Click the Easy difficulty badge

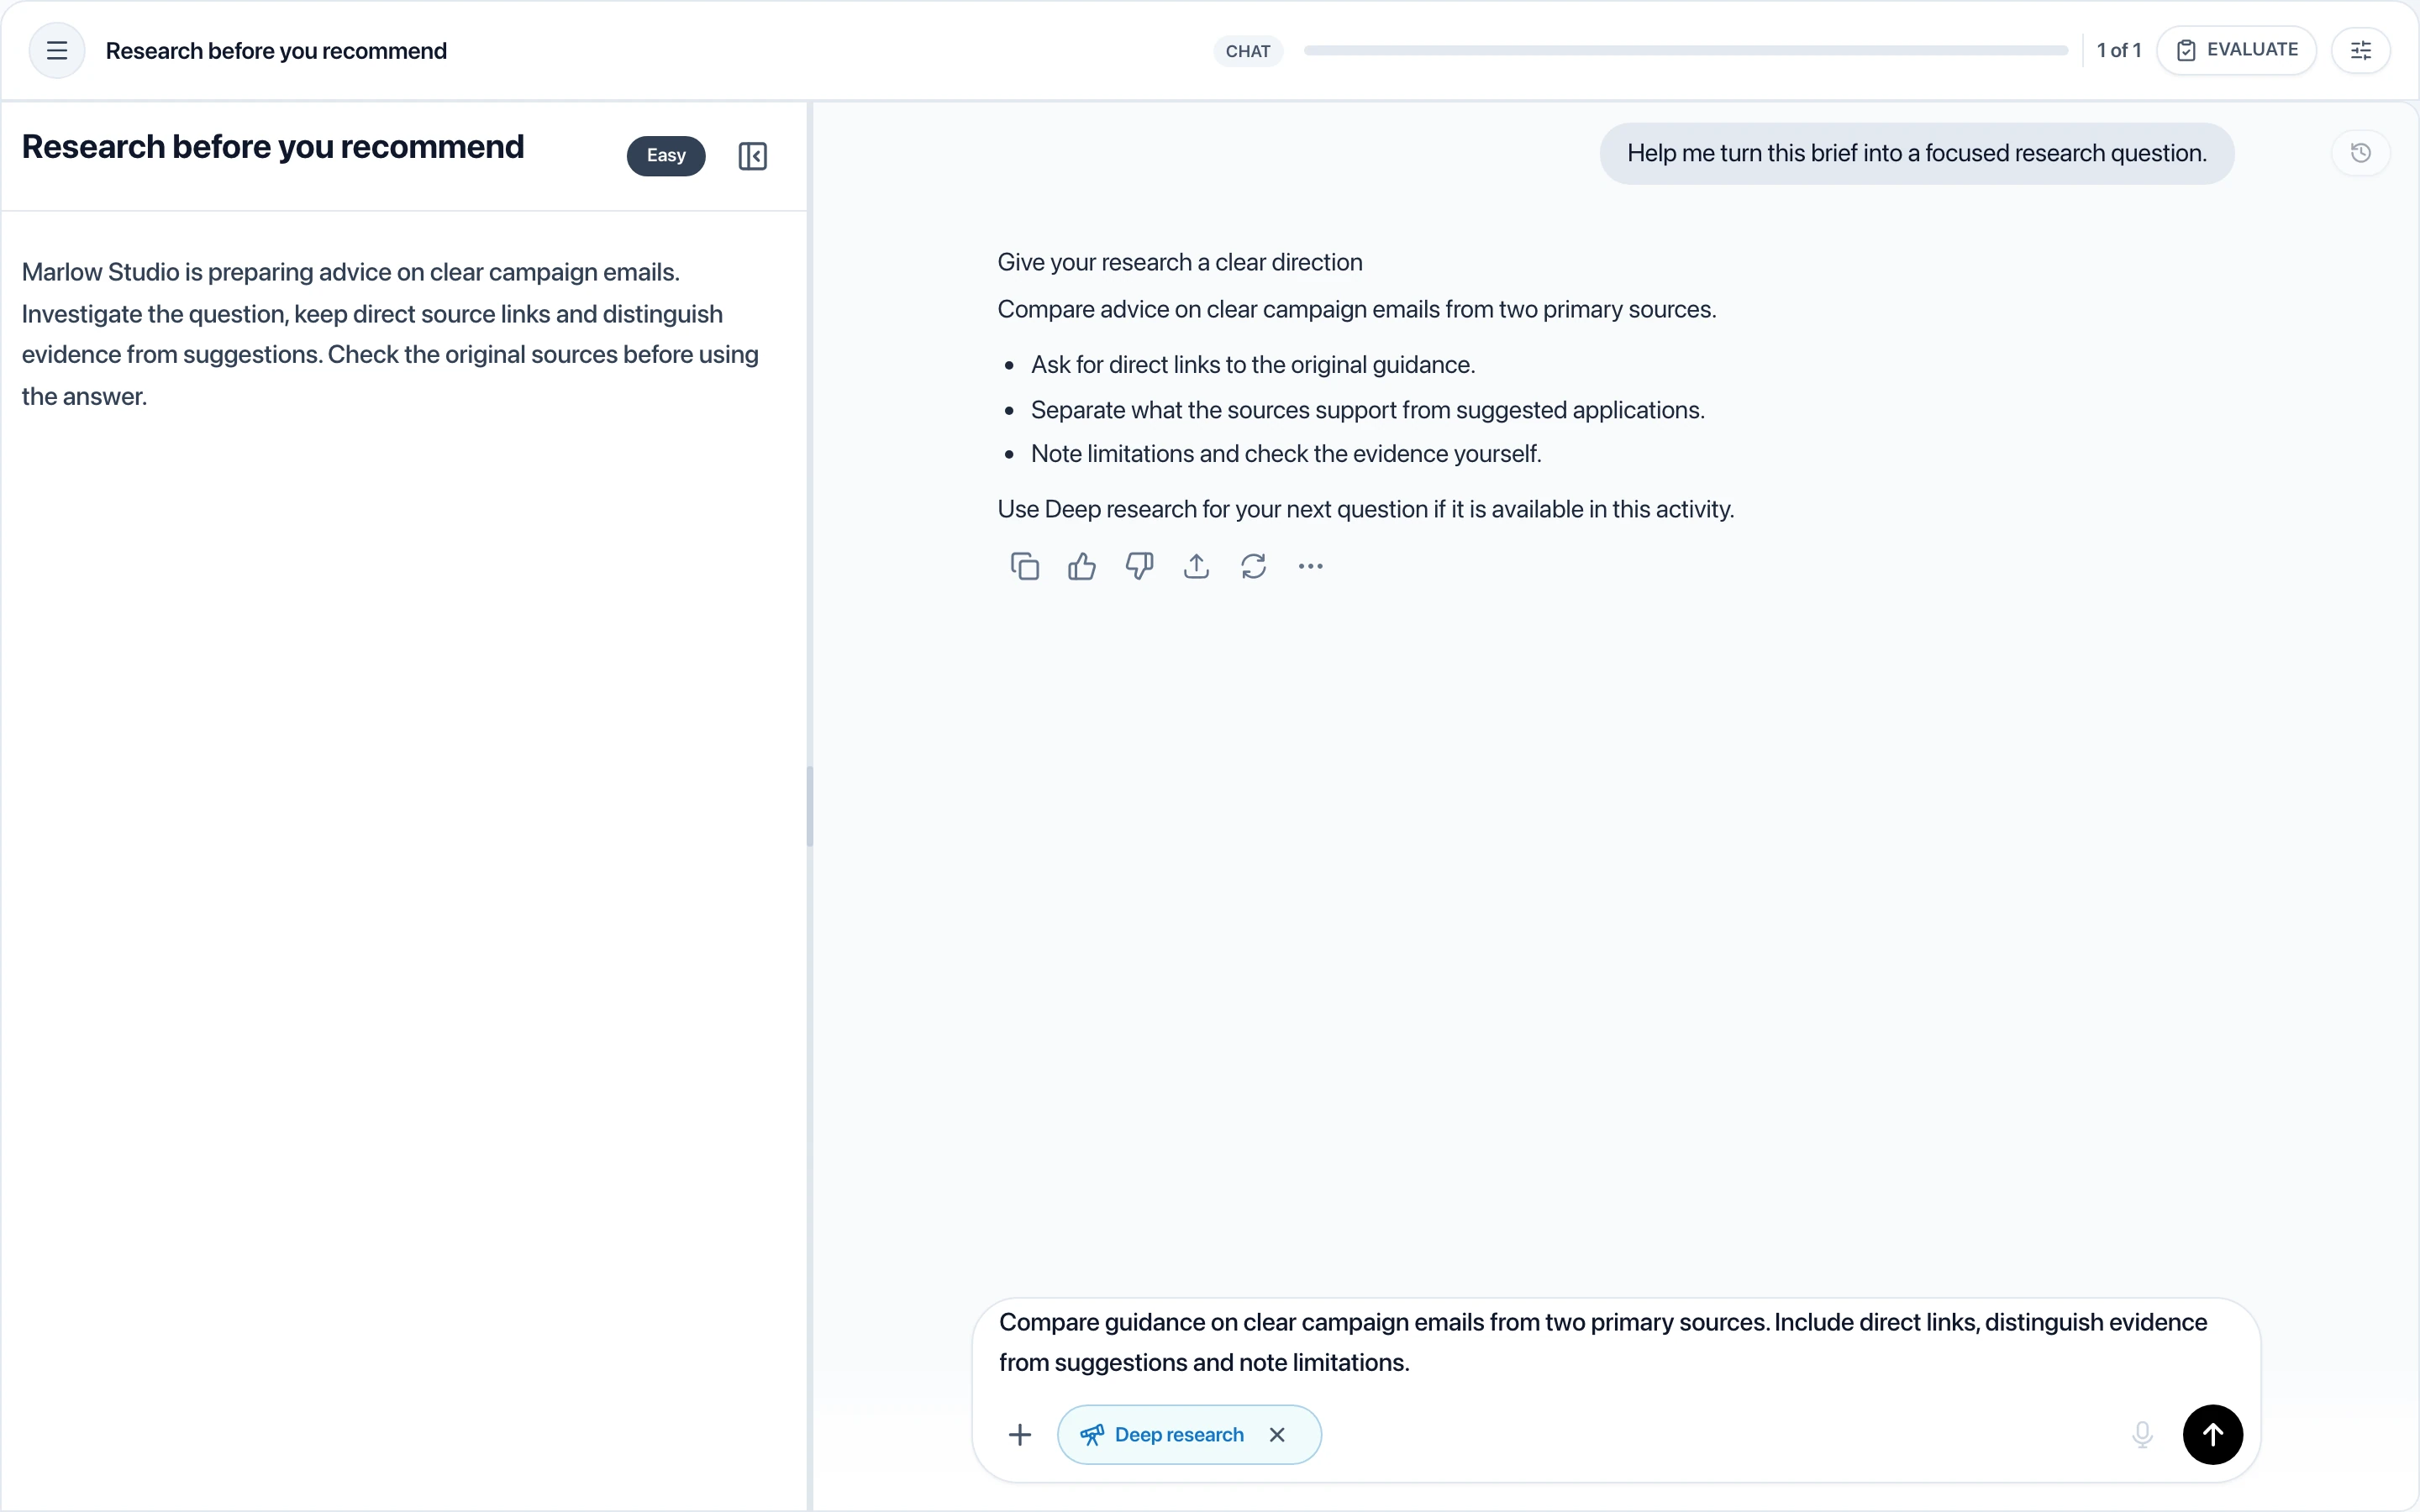[666, 156]
